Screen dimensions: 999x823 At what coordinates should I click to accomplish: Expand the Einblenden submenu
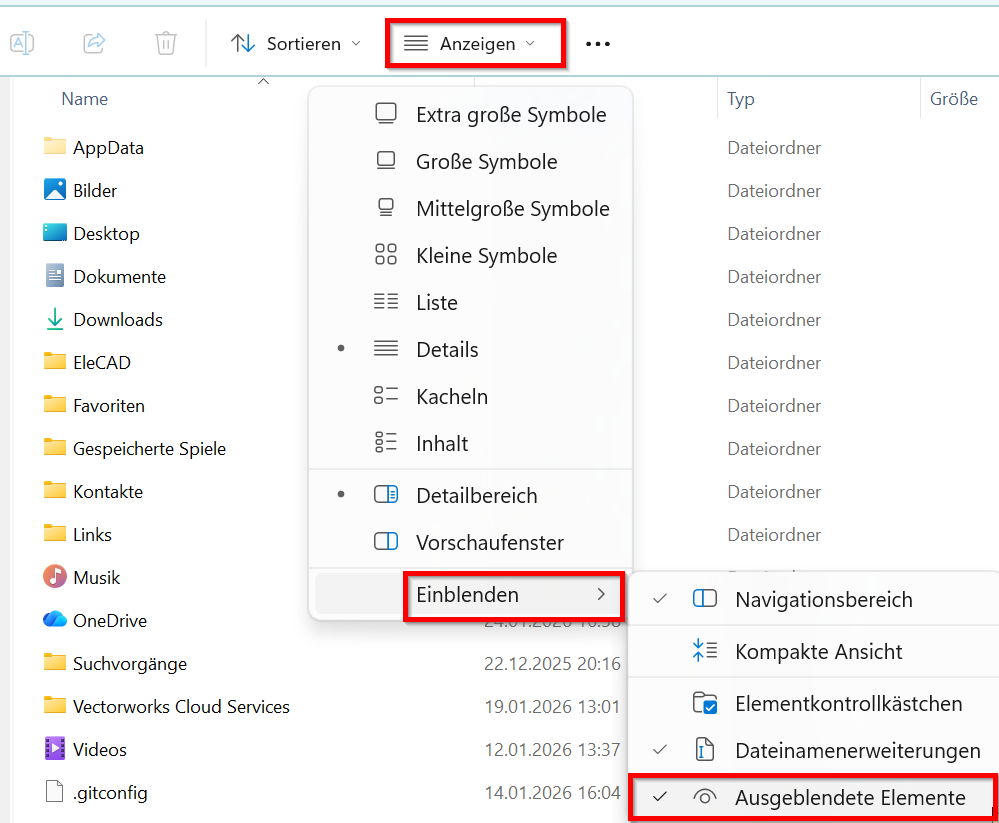512,595
